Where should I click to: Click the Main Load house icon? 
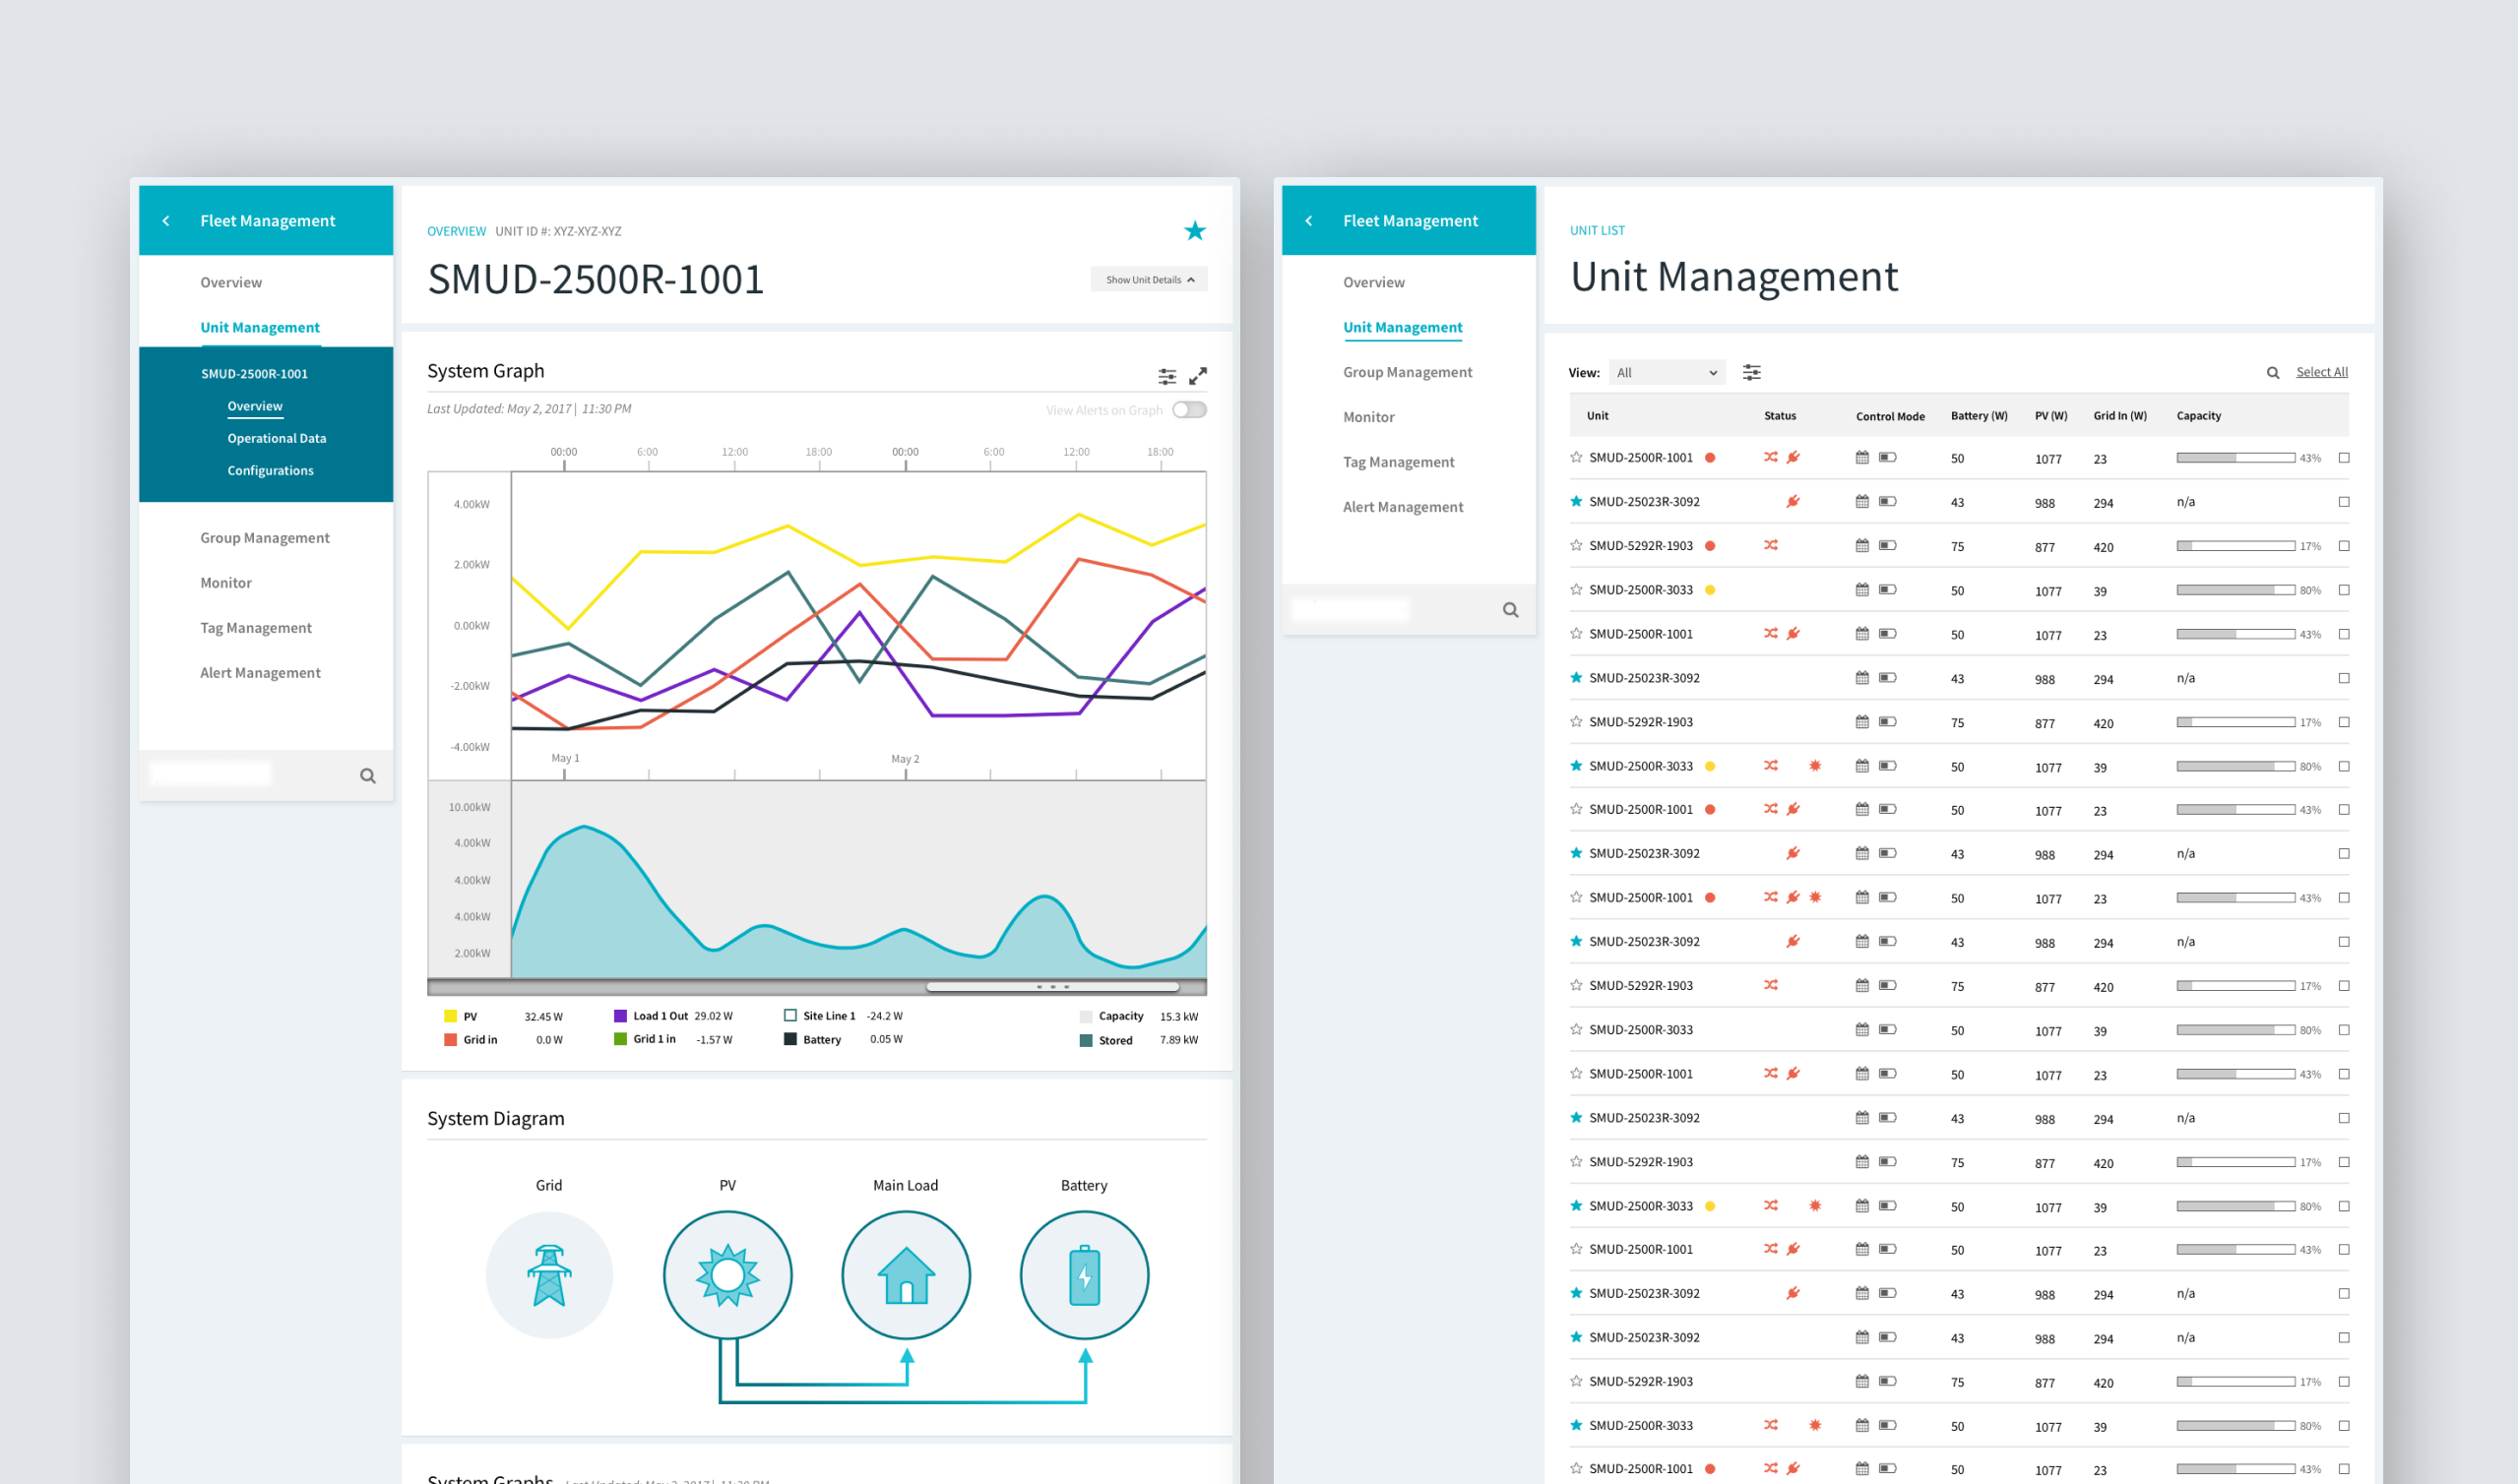pos(906,1275)
